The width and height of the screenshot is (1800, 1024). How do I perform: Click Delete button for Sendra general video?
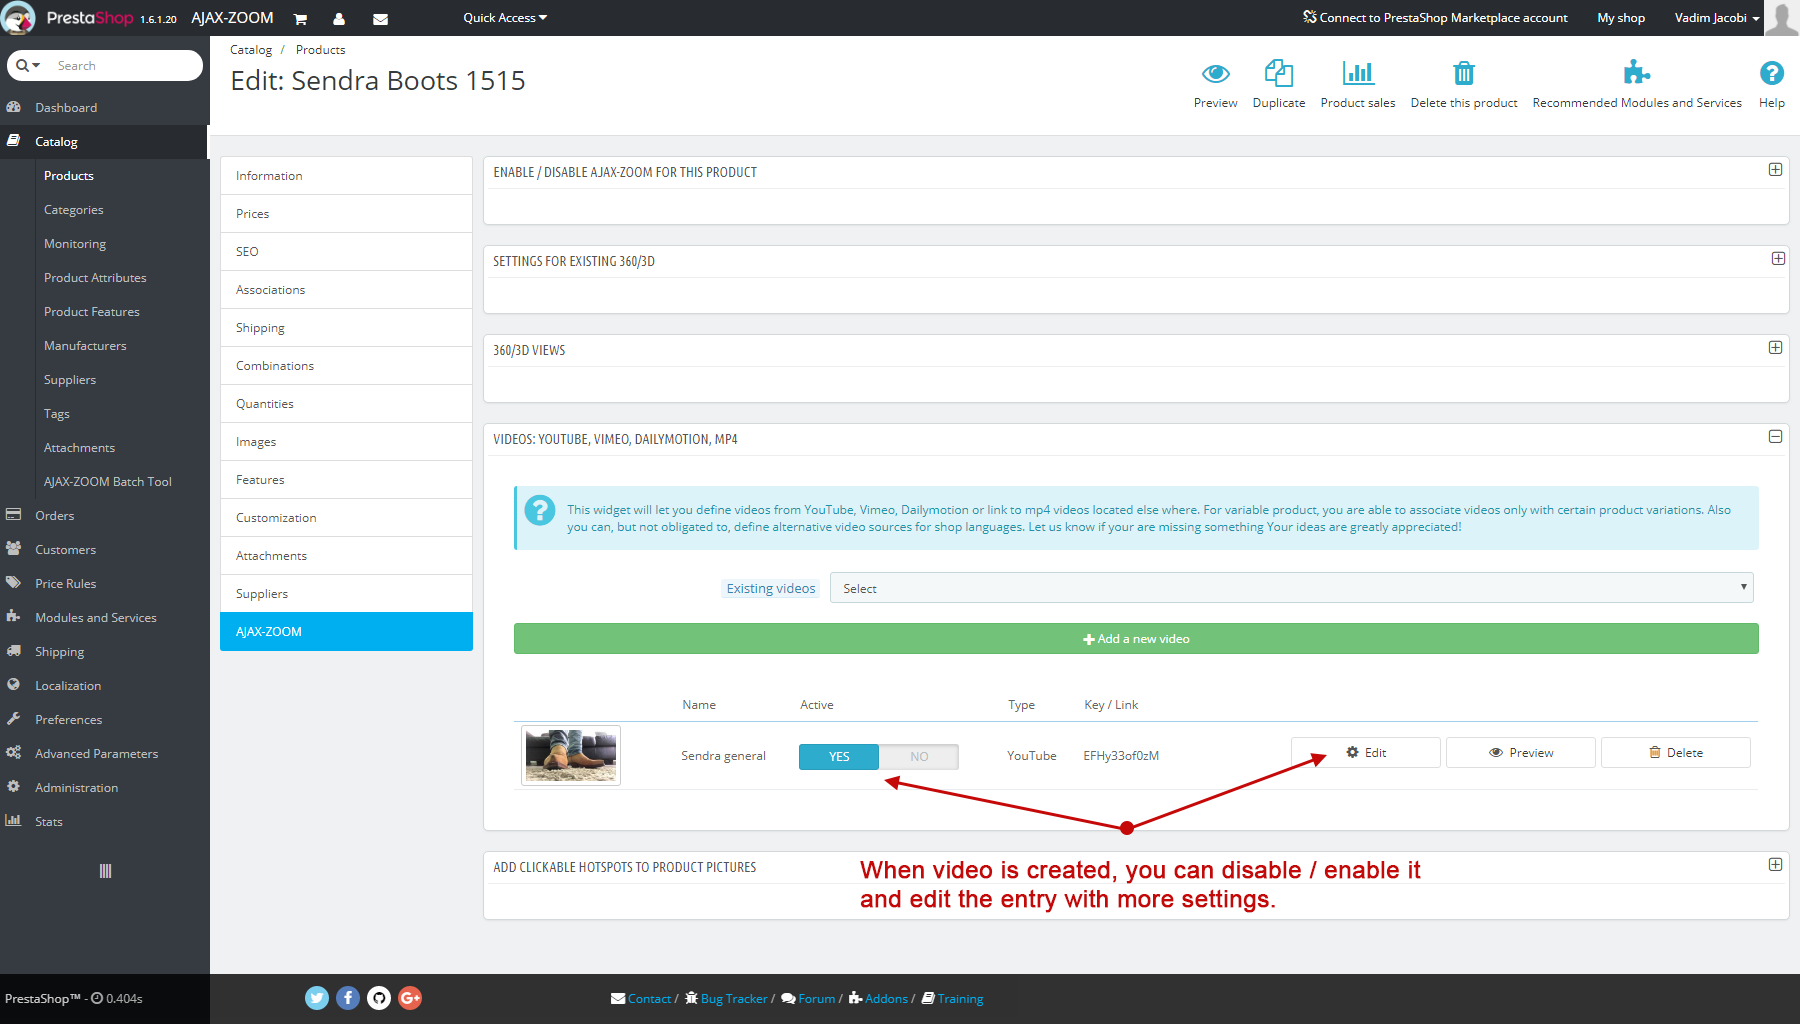pyautogui.click(x=1675, y=753)
